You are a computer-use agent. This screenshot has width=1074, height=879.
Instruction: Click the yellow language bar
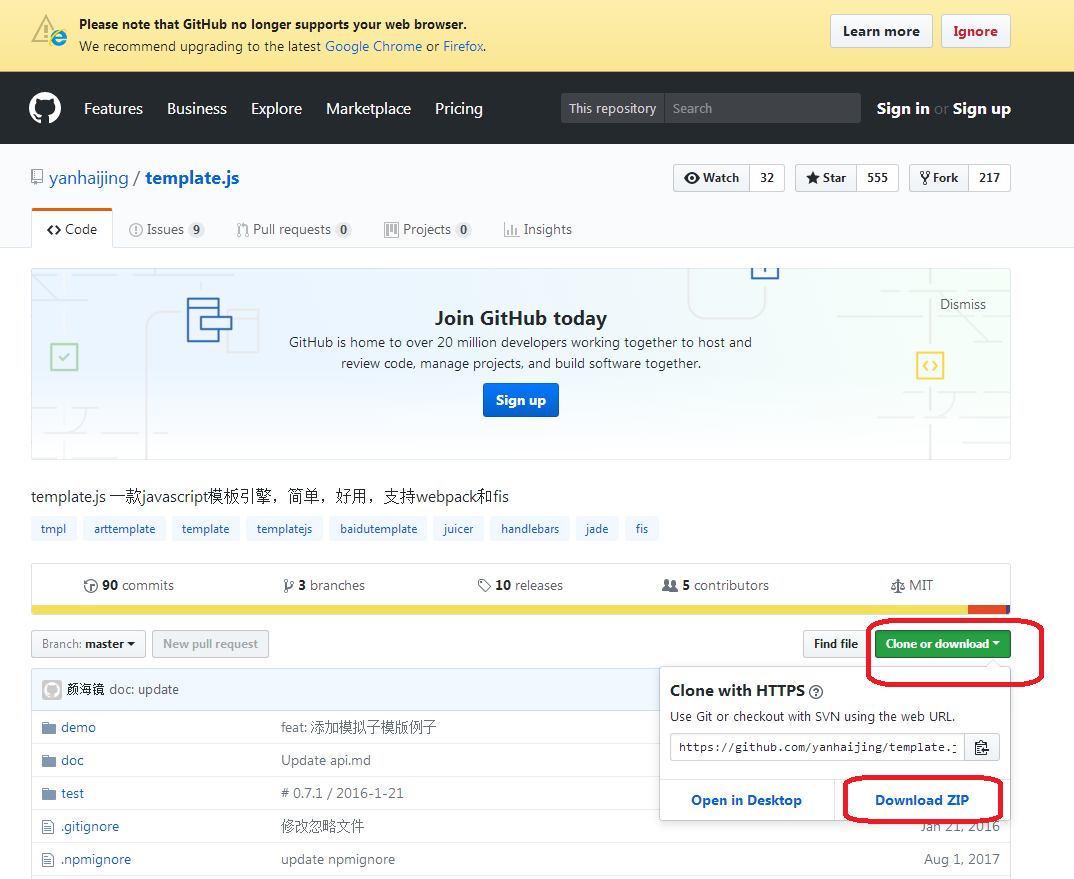(x=499, y=610)
